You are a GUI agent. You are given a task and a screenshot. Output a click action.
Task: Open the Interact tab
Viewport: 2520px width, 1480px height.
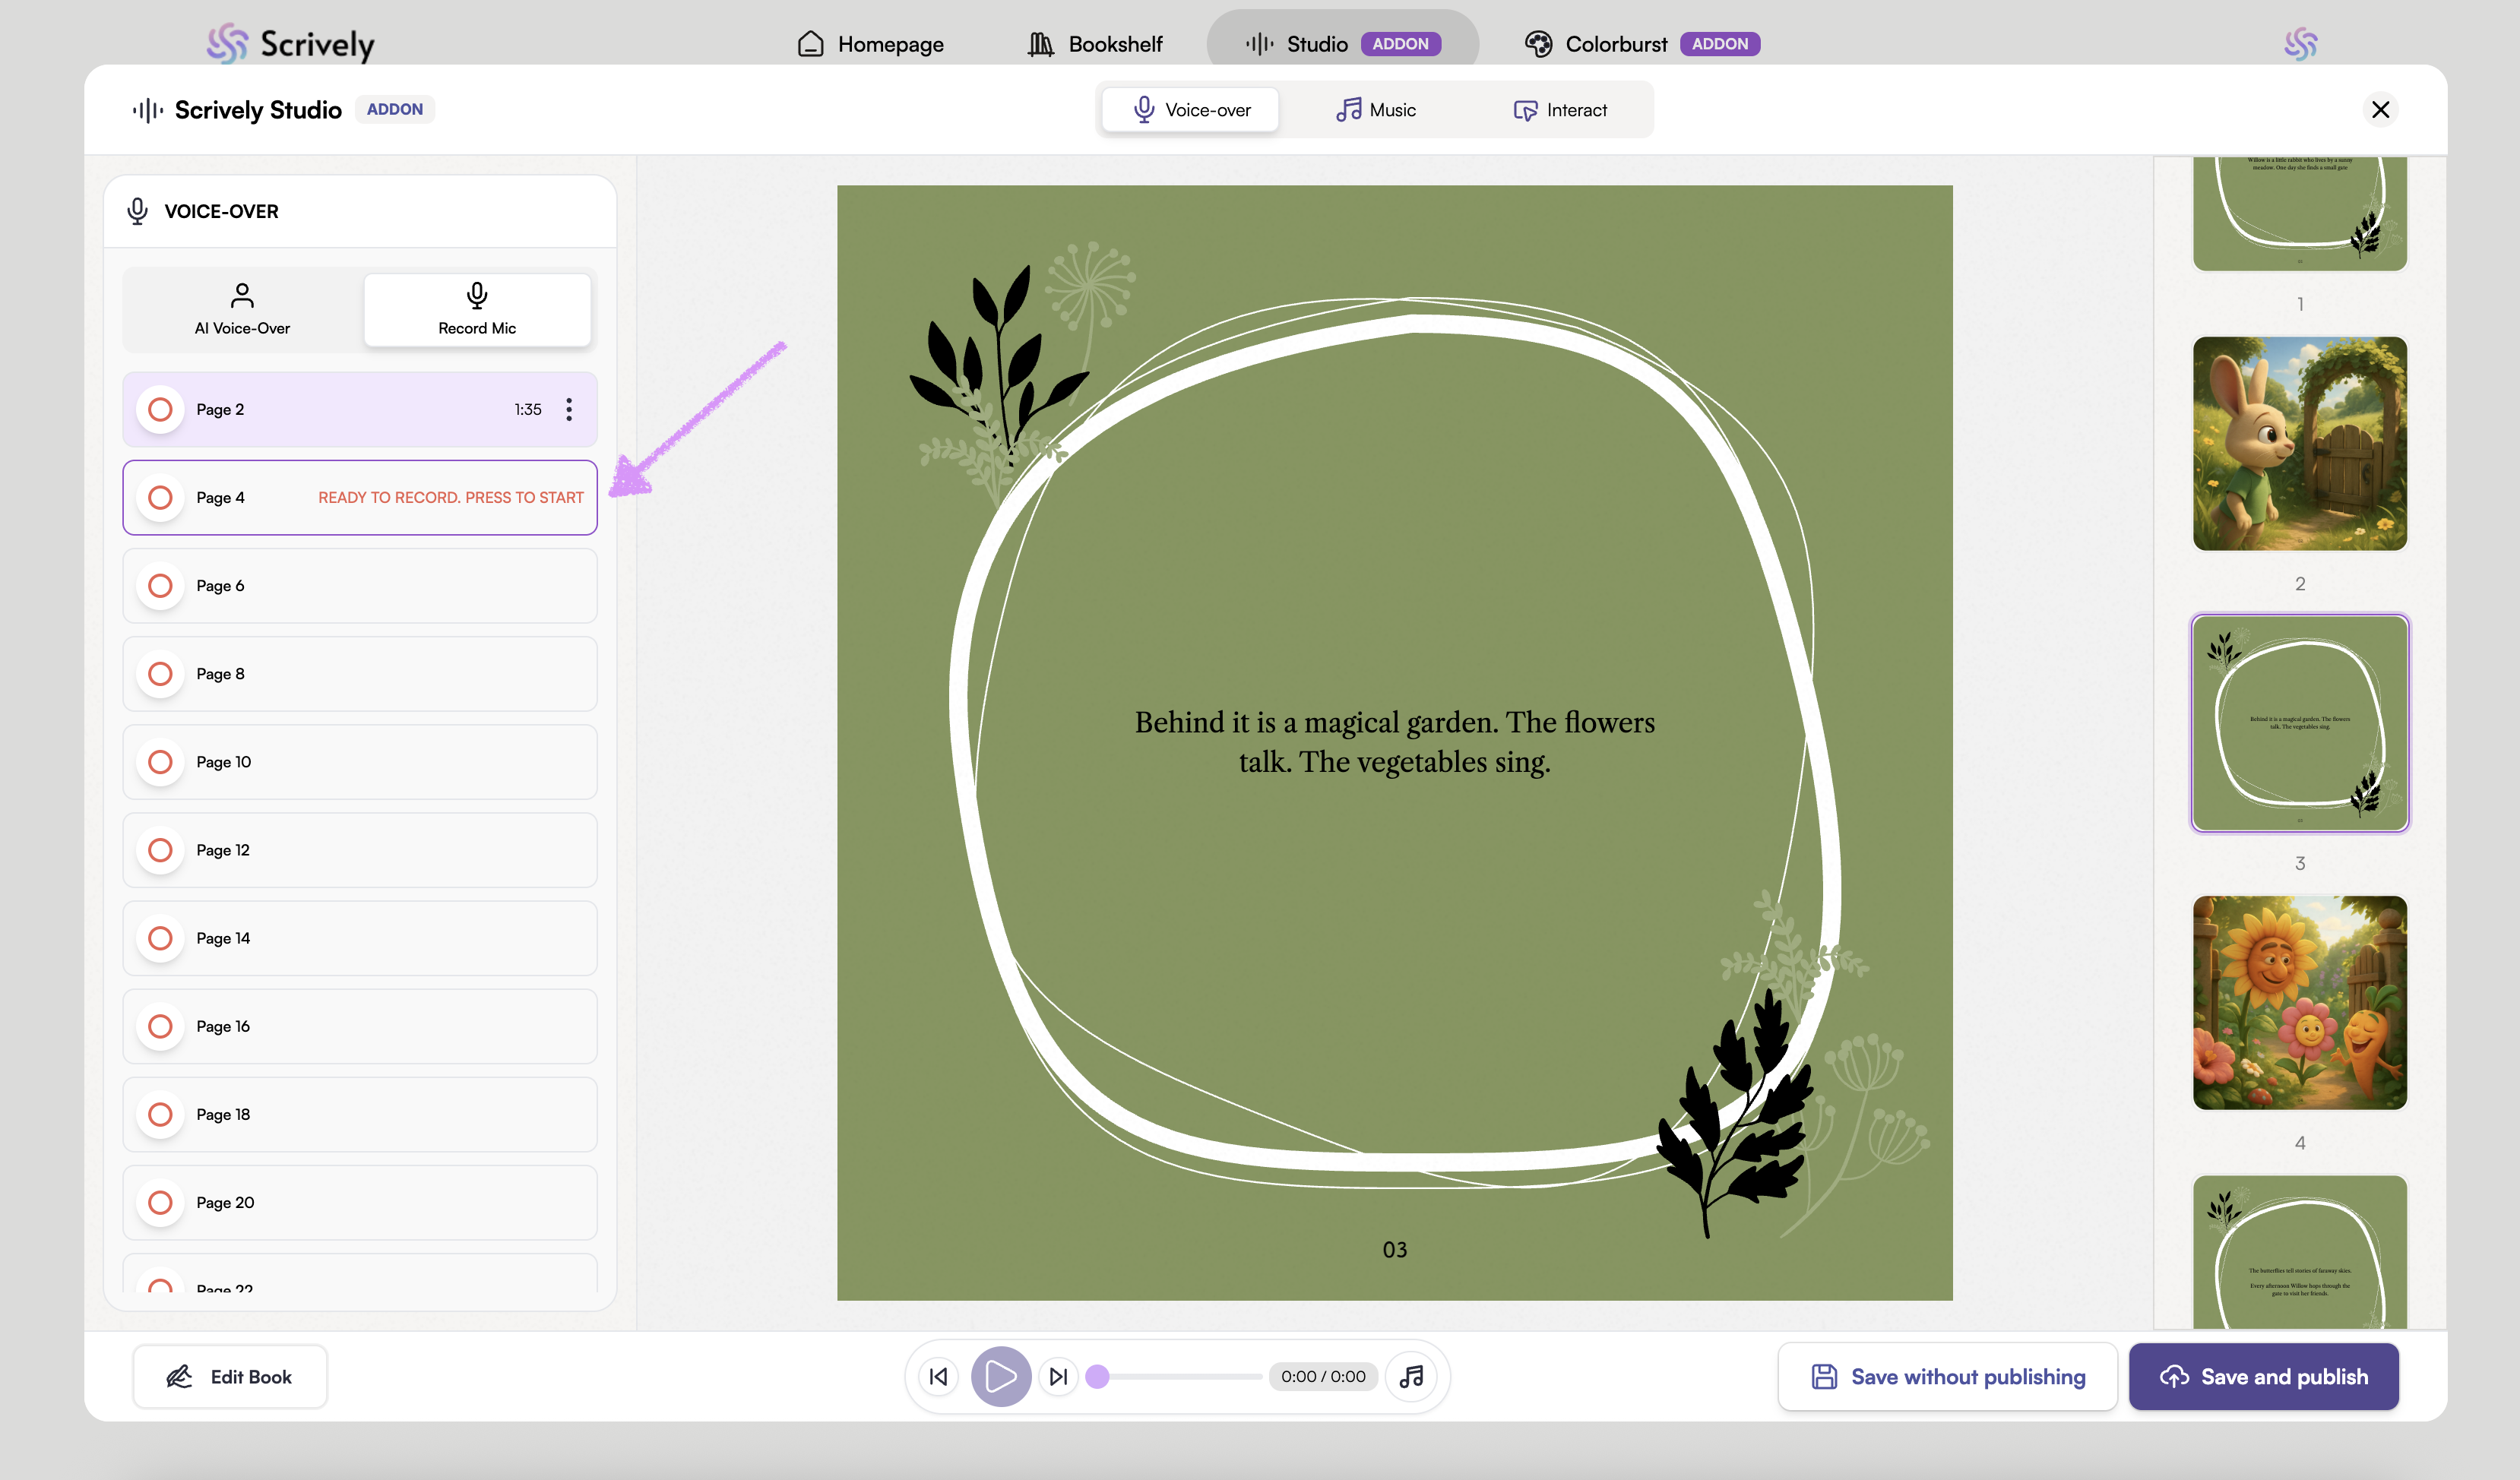click(1560, 110)
